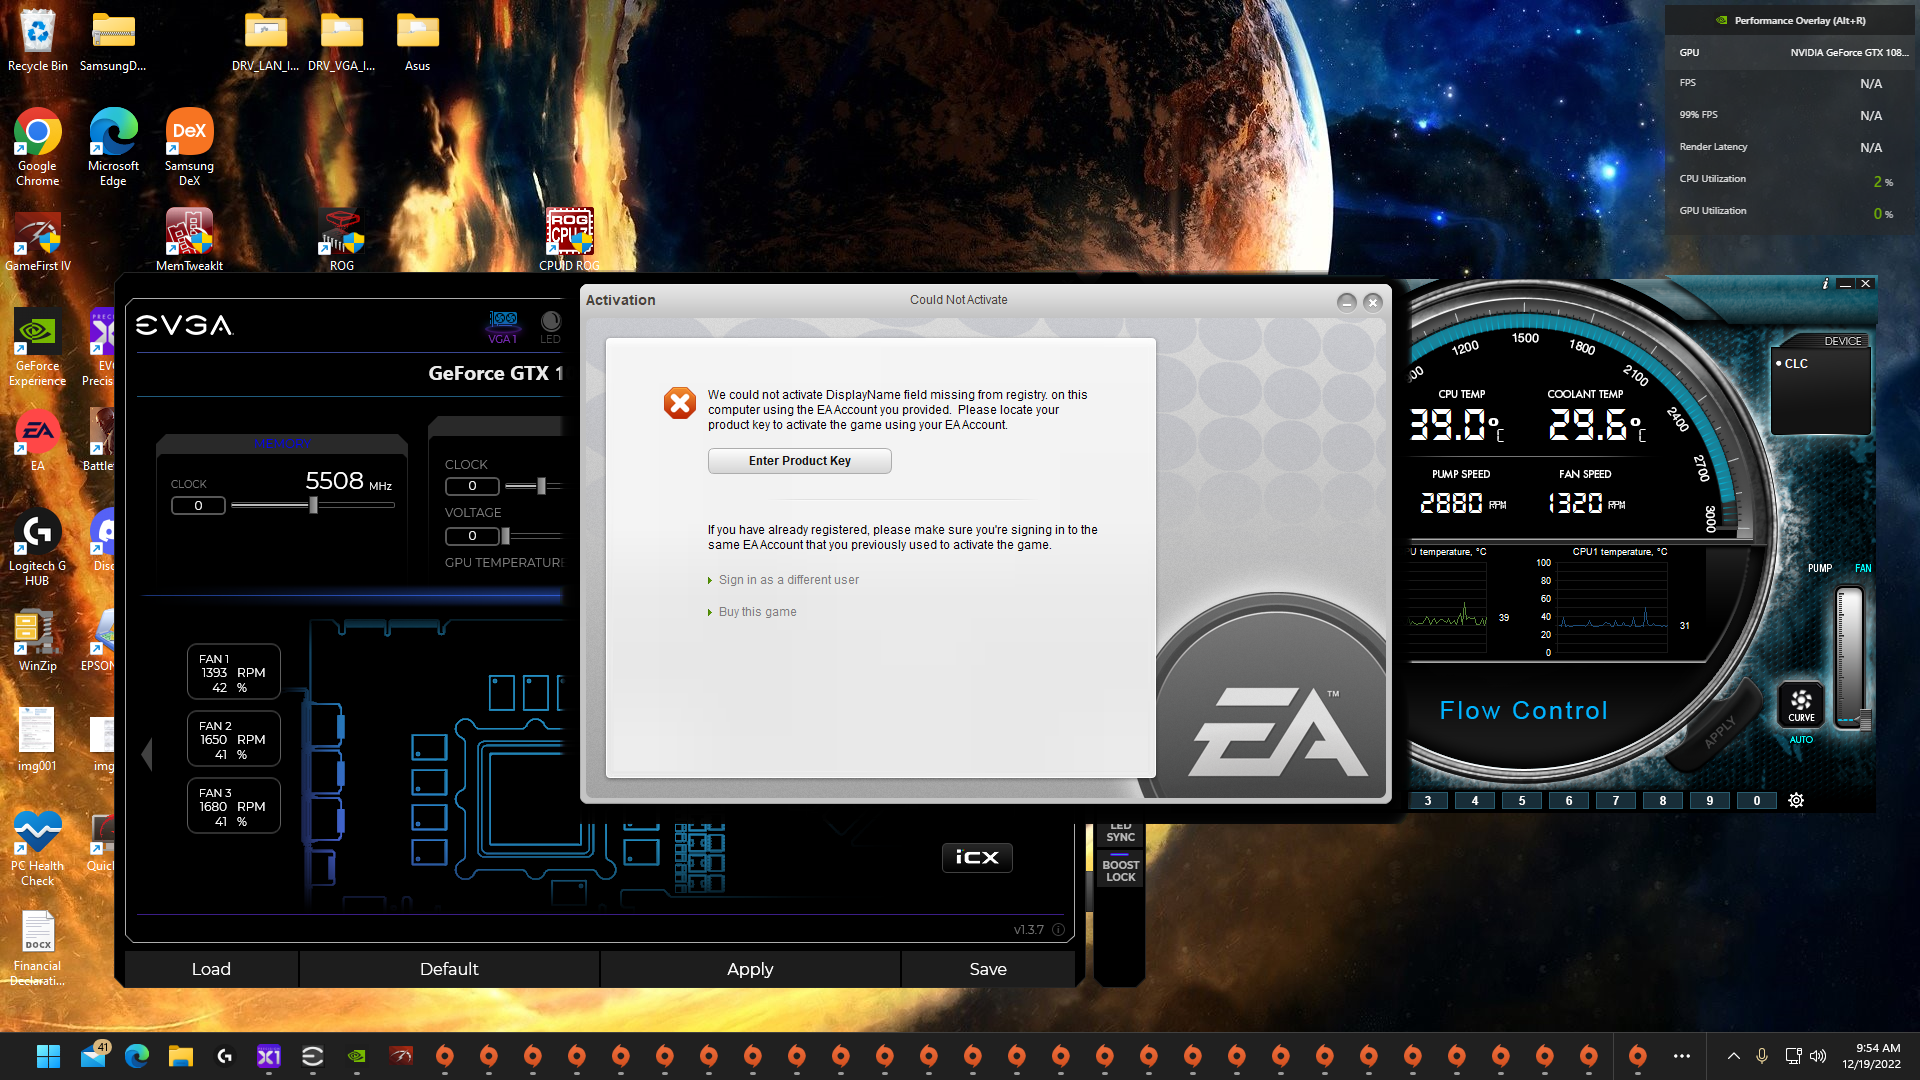Switch to the PUMP tab

1819,568
